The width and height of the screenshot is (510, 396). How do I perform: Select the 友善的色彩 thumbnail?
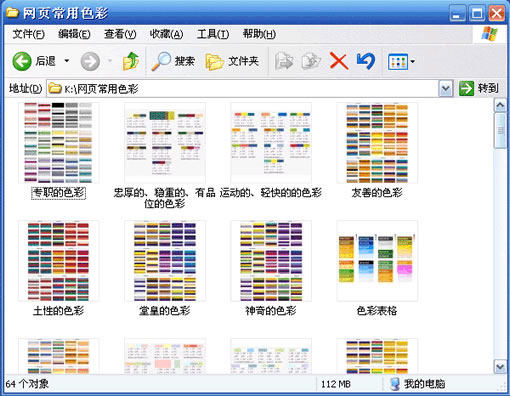click(x=377, y=143)
